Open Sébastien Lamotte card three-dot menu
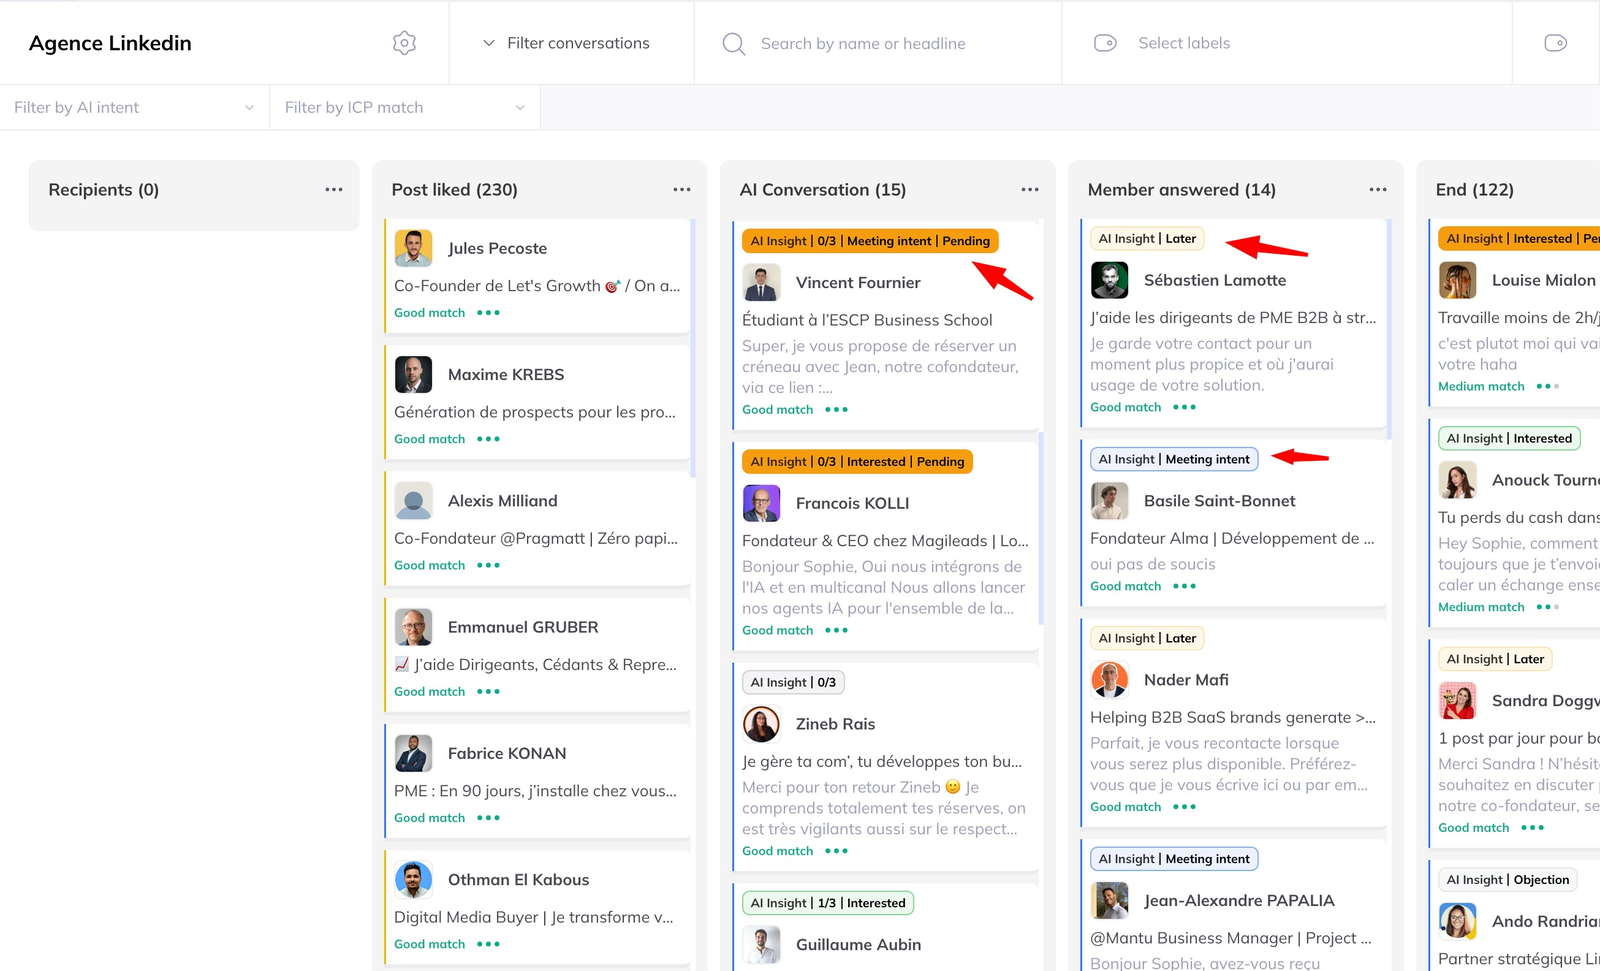This screenshot has width=1600, height=971. click(x=1184, y=407)
